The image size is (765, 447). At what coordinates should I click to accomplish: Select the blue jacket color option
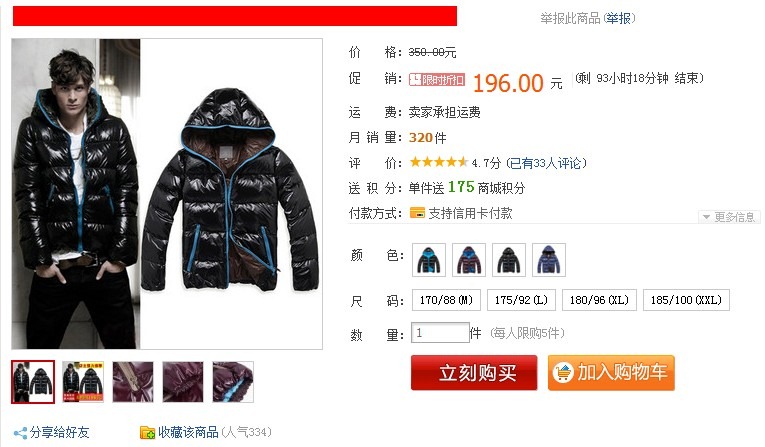(x=549, y=260)
